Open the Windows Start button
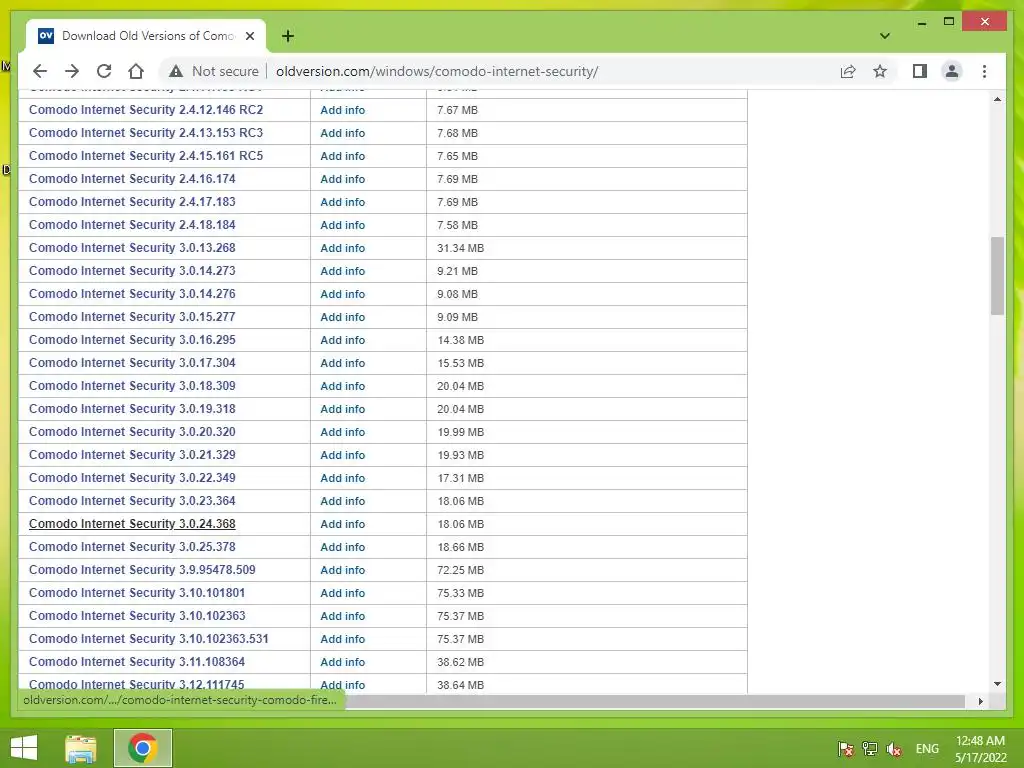Screen dimensions: 1024x768 click(24, 748)
